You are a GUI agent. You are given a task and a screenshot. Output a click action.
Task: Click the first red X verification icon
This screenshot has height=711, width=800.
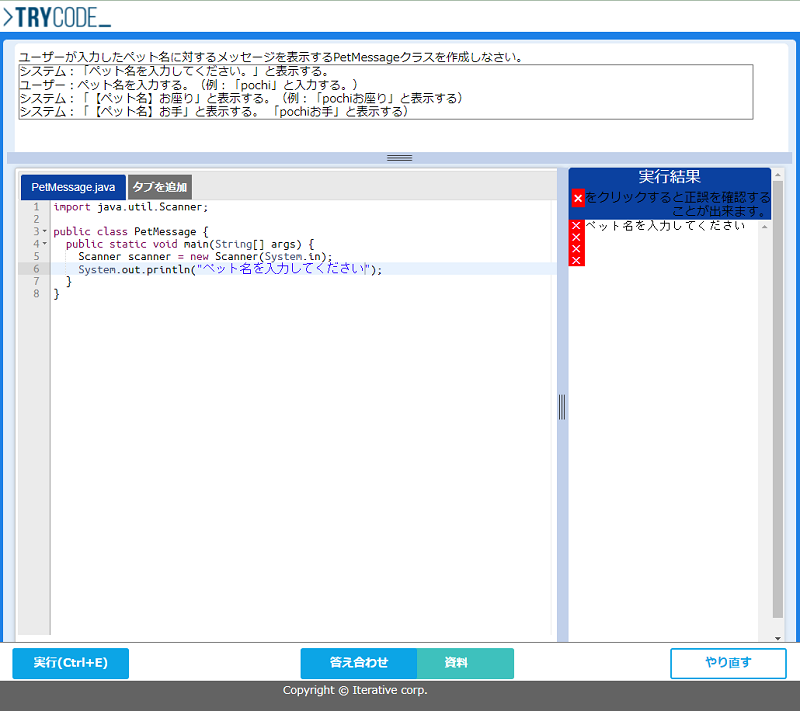pyautogui.click(x=577, y=224)
